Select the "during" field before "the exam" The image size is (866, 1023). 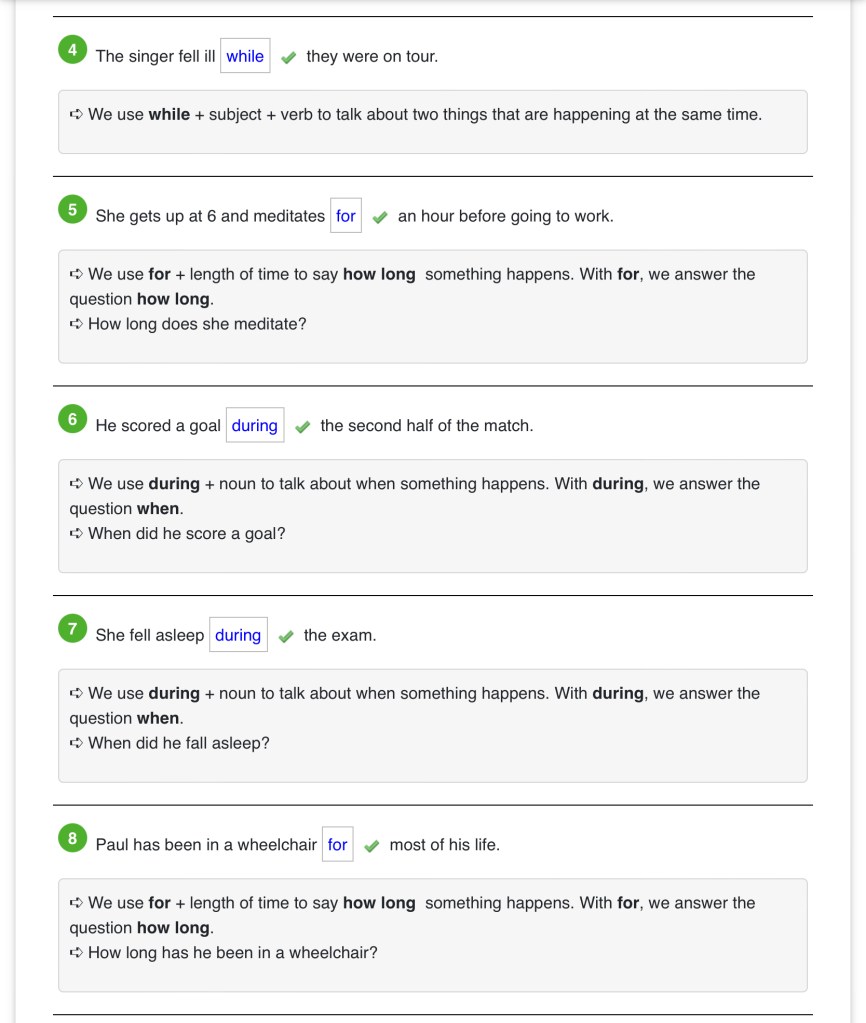click(x=238, y=635)
